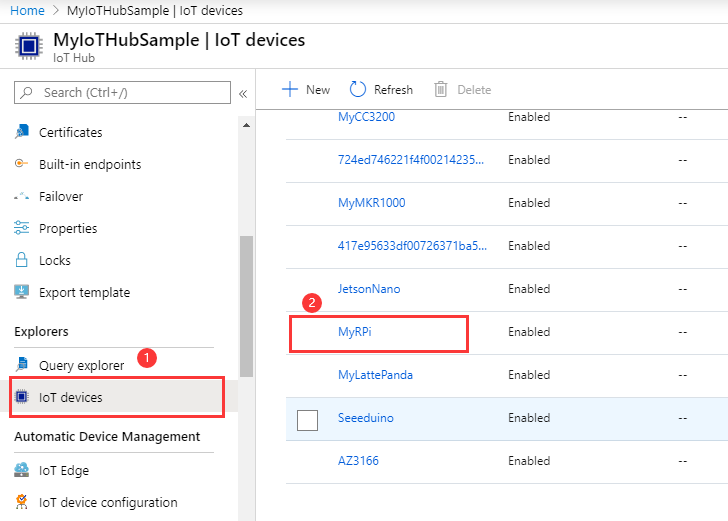Click the page title MyIoTHubSample | IoT devices
This screenshot has width=728, height=521.
179,40
